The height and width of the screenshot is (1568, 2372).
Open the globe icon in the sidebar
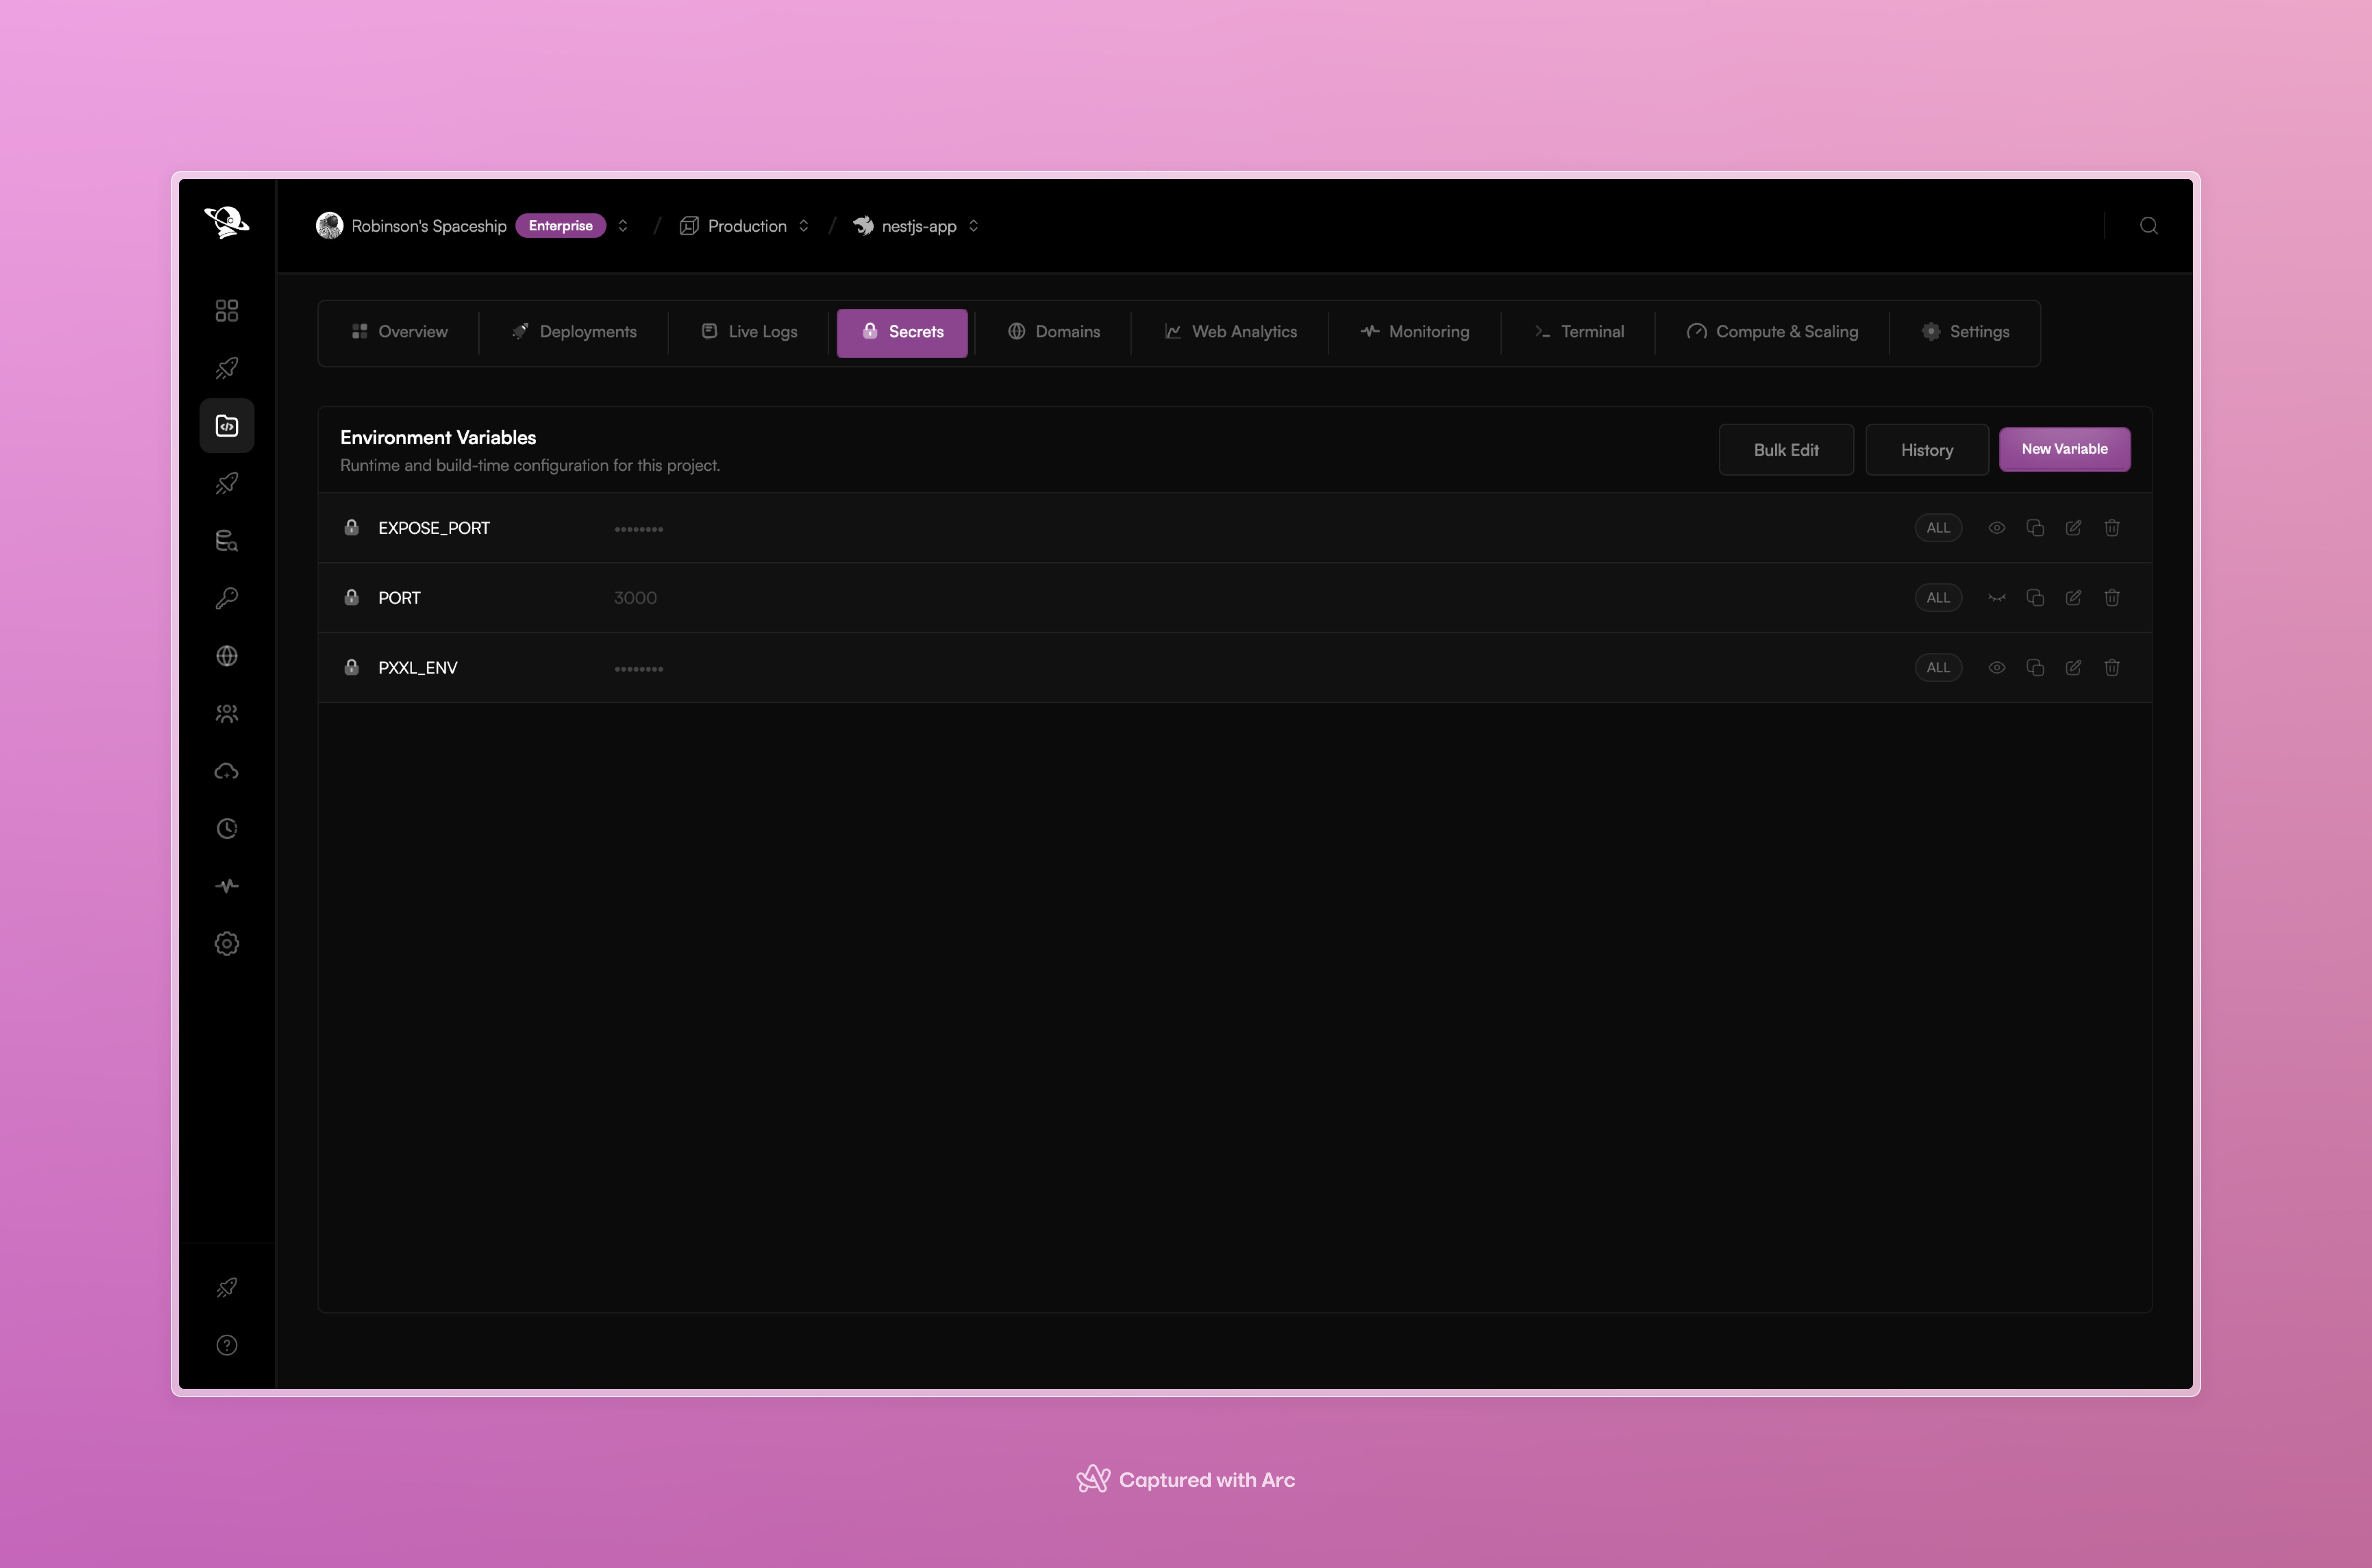tap(227, 656)
